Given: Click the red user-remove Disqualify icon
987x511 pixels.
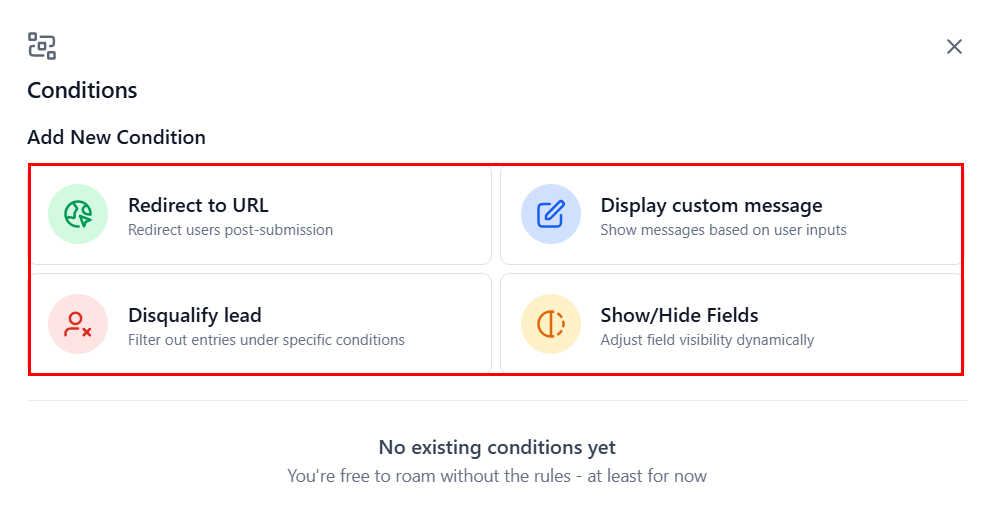Looking at the screenshot, I should tap(78, 324).
